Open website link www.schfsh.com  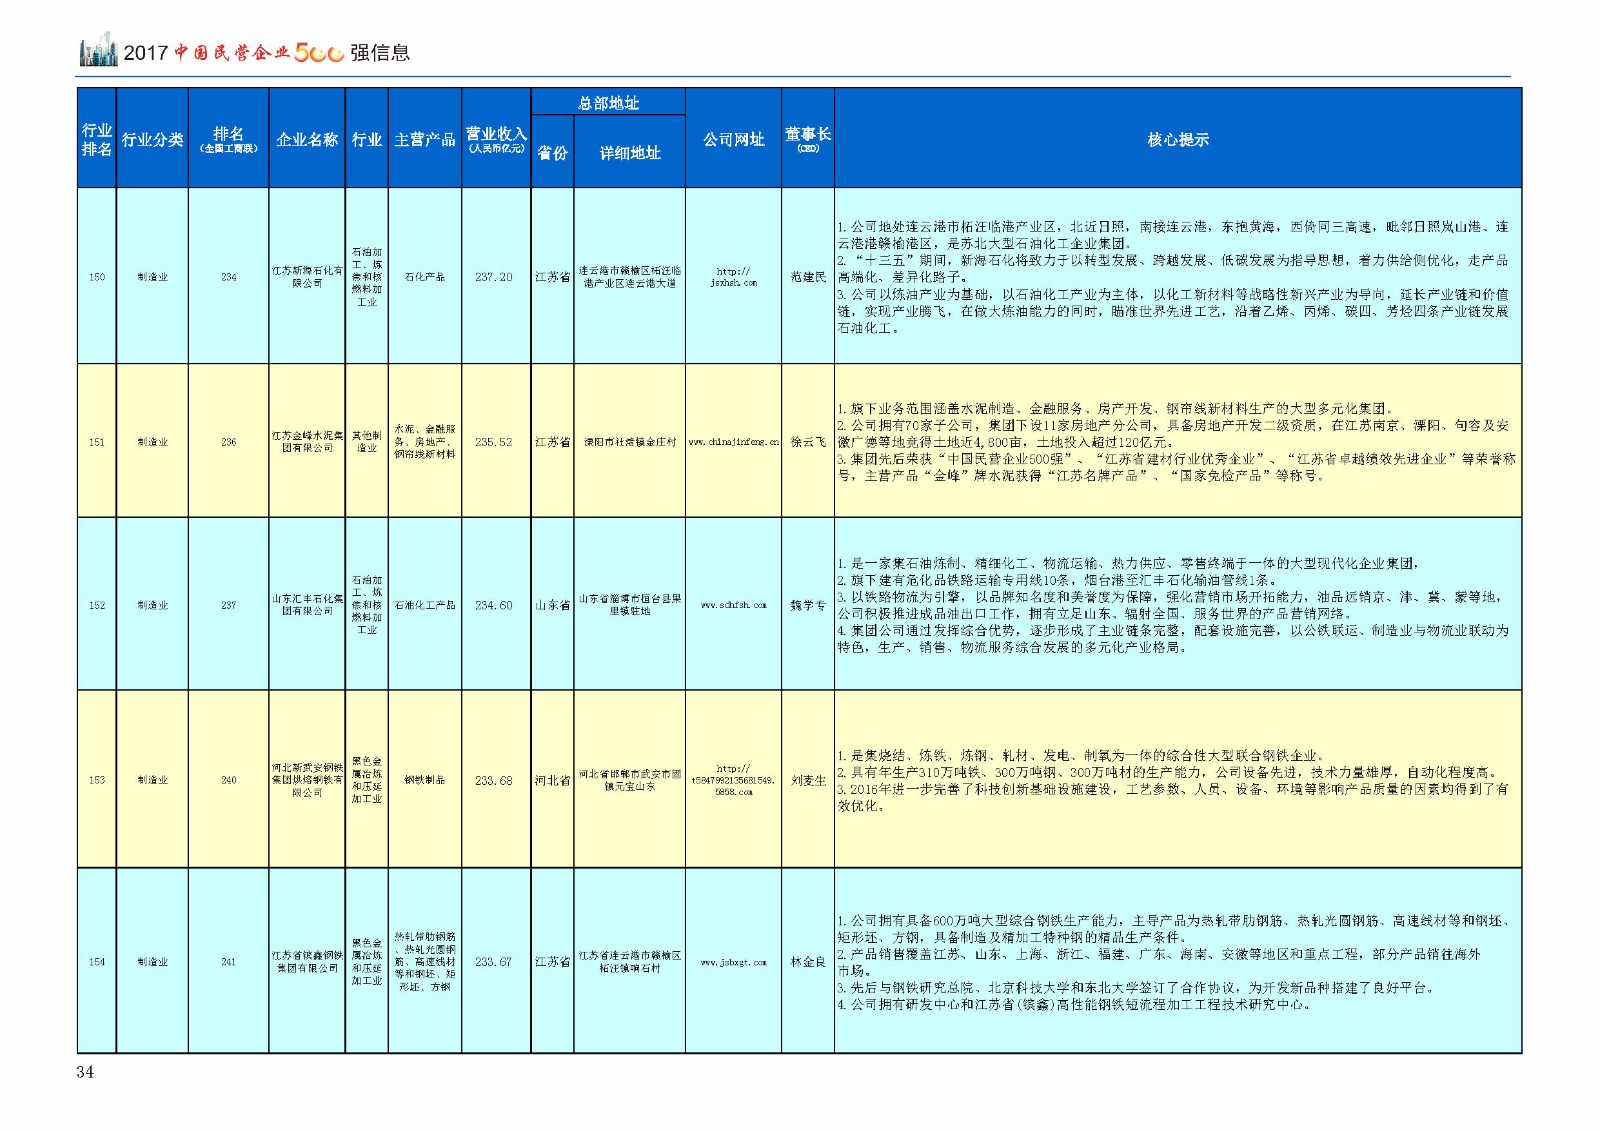click(x=733, y=605)
